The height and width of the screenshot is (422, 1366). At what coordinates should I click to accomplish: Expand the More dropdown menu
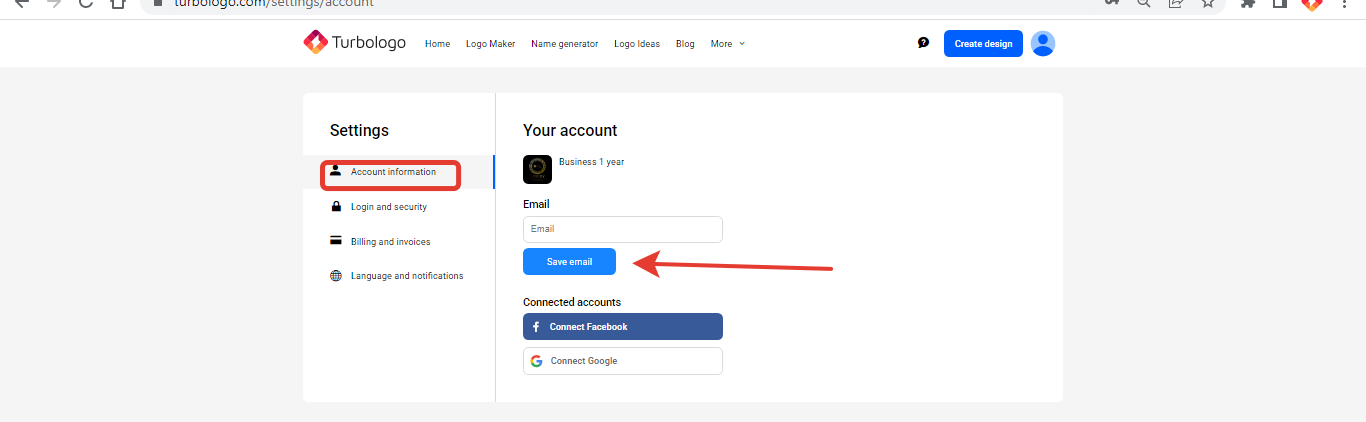(727, 44)
